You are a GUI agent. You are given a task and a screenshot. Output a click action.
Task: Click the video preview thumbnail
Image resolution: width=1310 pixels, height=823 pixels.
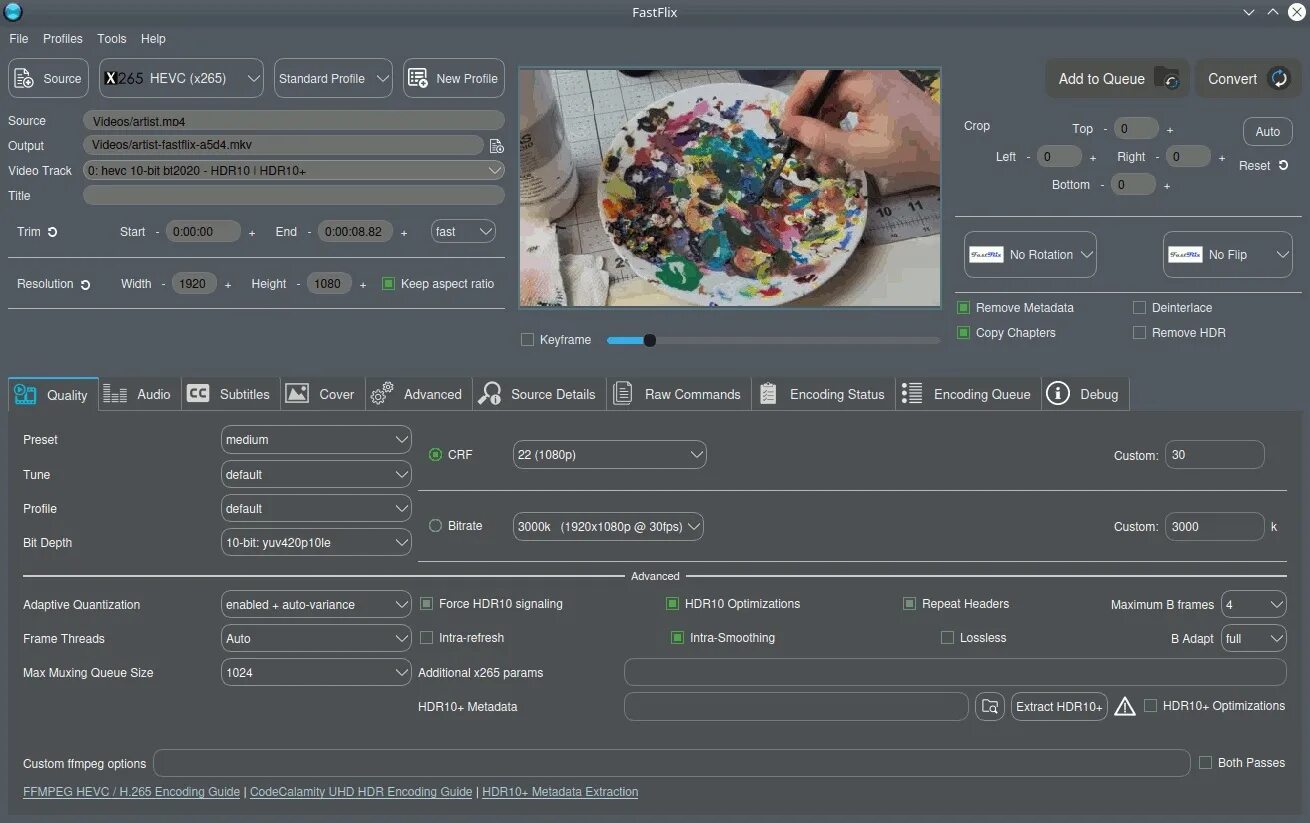pos(730,187)
